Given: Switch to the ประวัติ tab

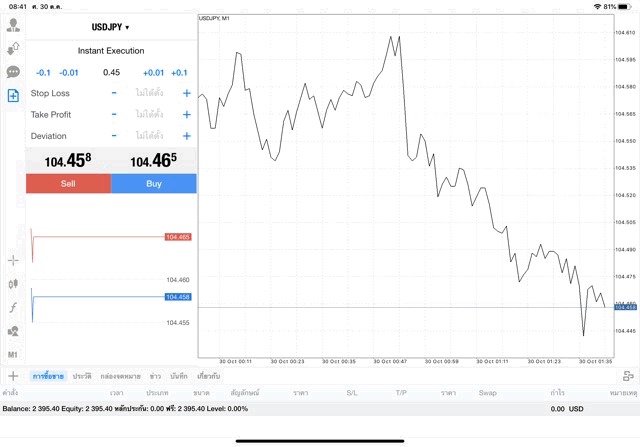Looking at the screenshot, I should coord(82,376).
